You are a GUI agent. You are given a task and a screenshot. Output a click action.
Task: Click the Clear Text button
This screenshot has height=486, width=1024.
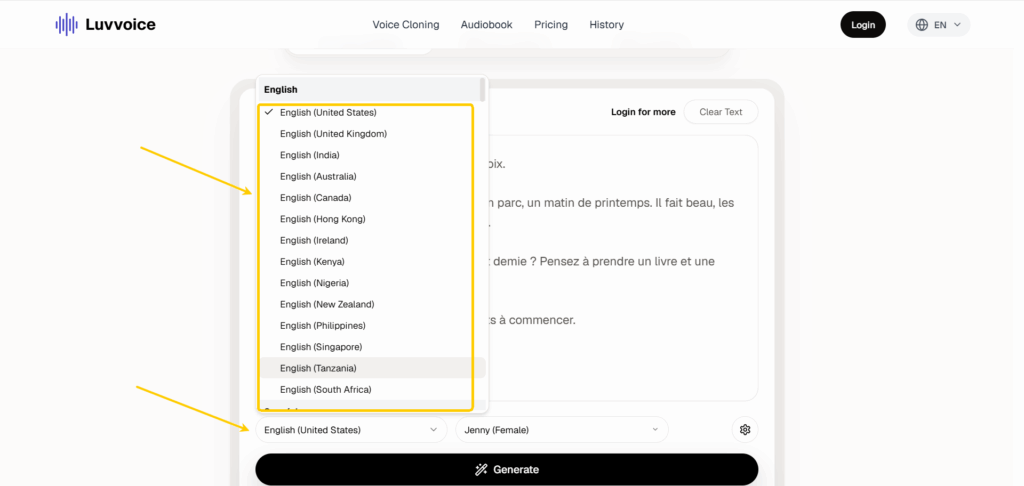[720, 112]
